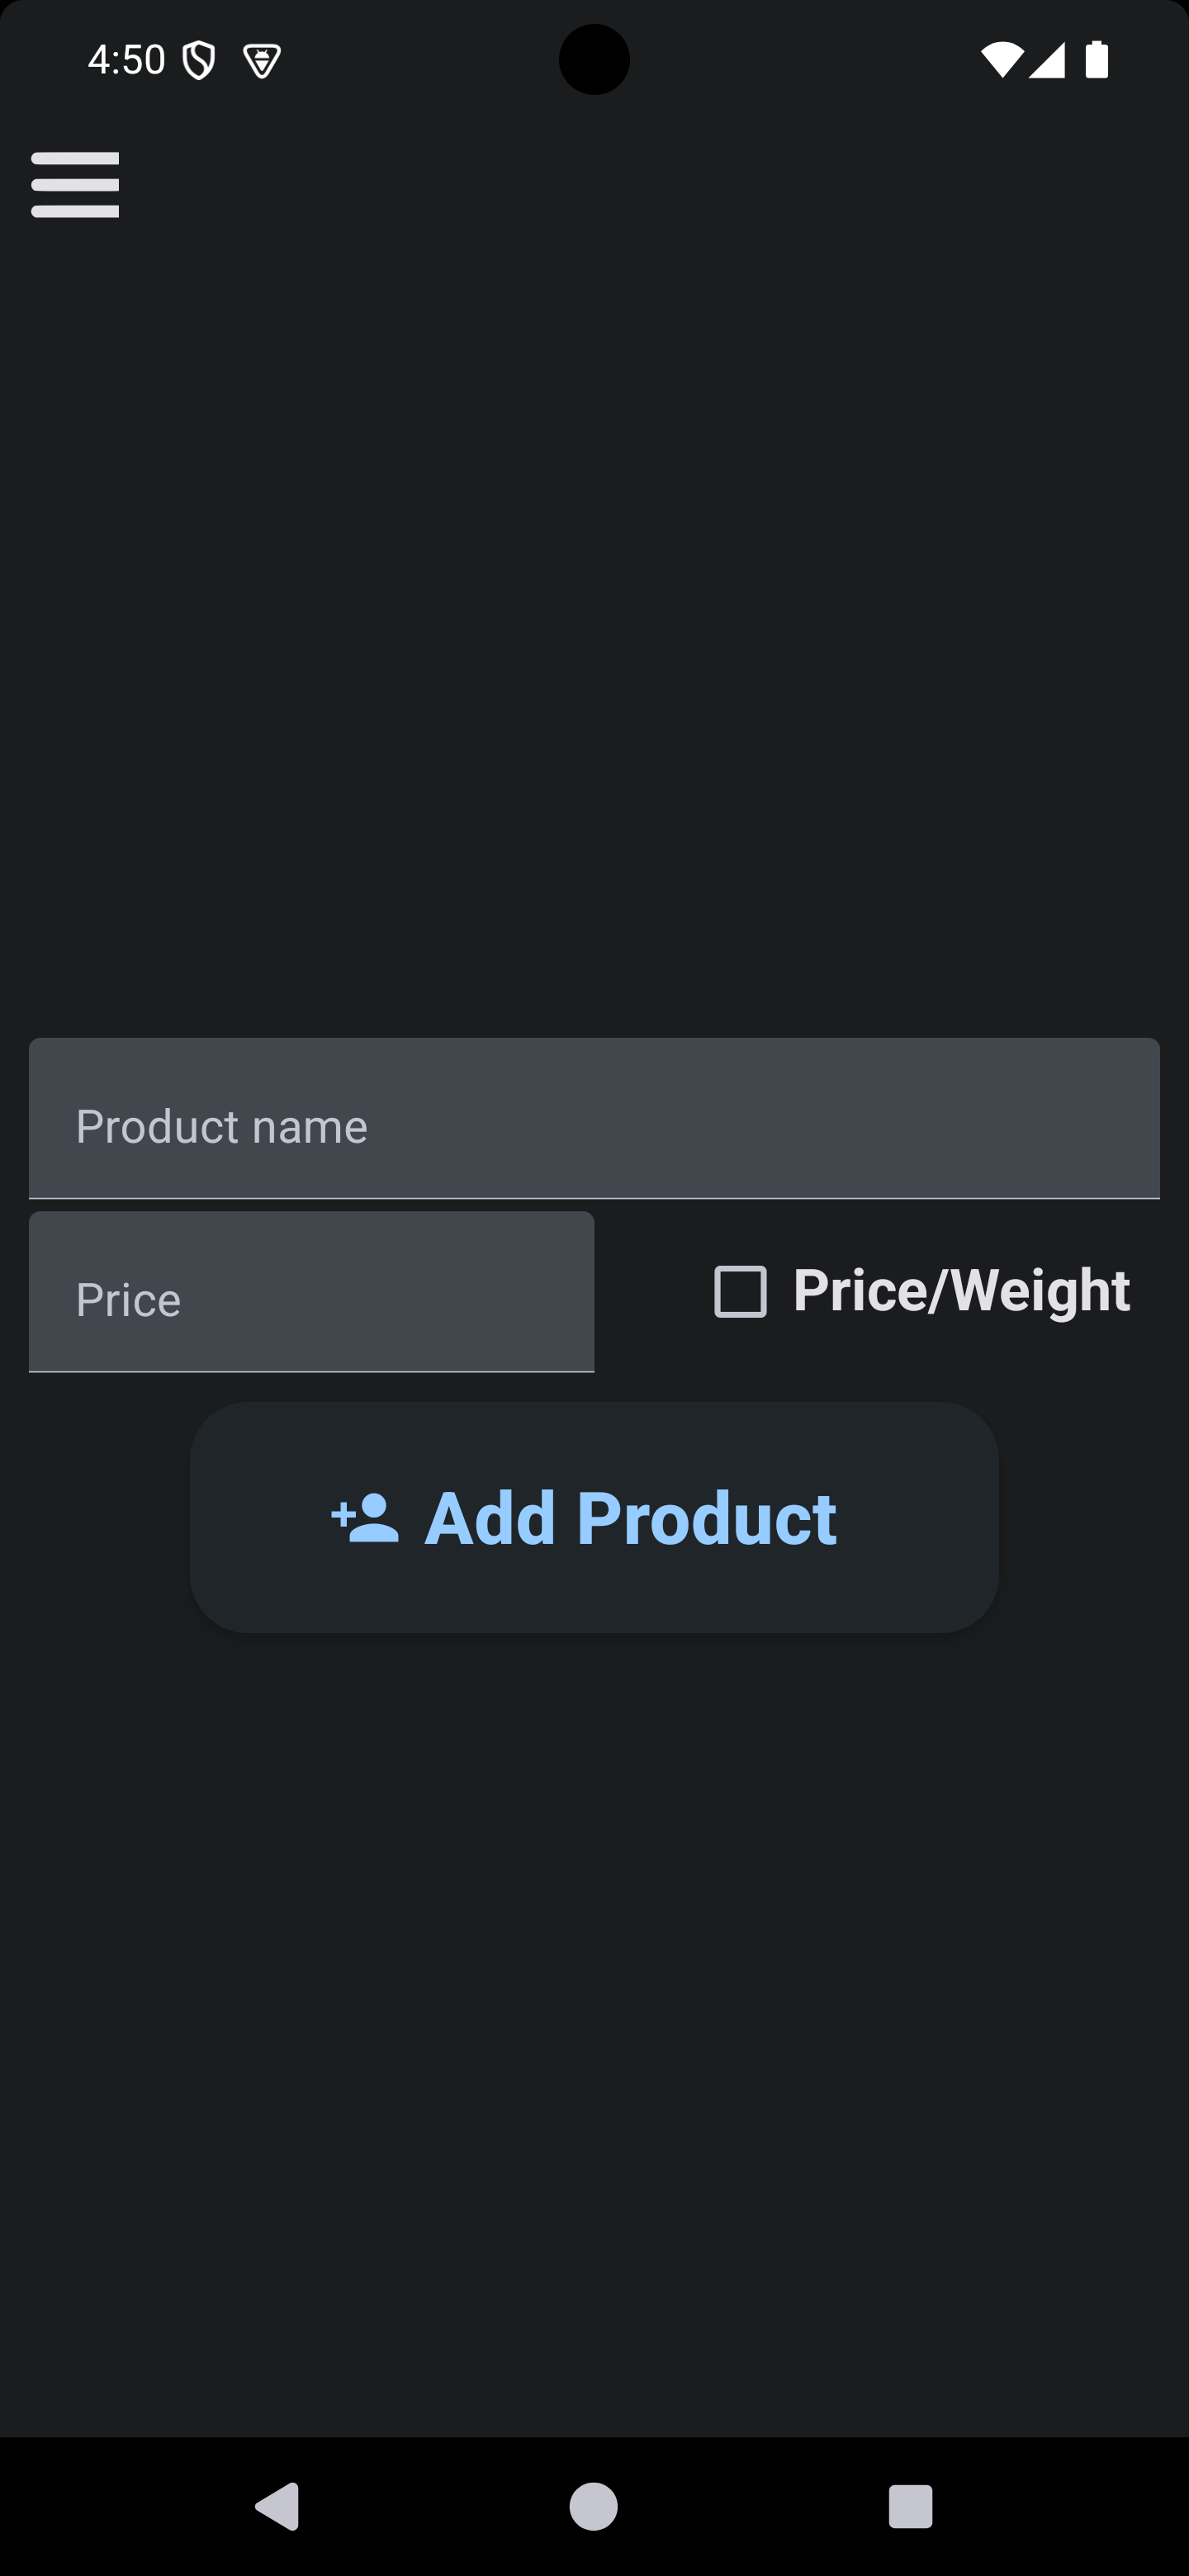Open the hamburger navigation menu
1189x2576 pixels.
pos(75,185)
